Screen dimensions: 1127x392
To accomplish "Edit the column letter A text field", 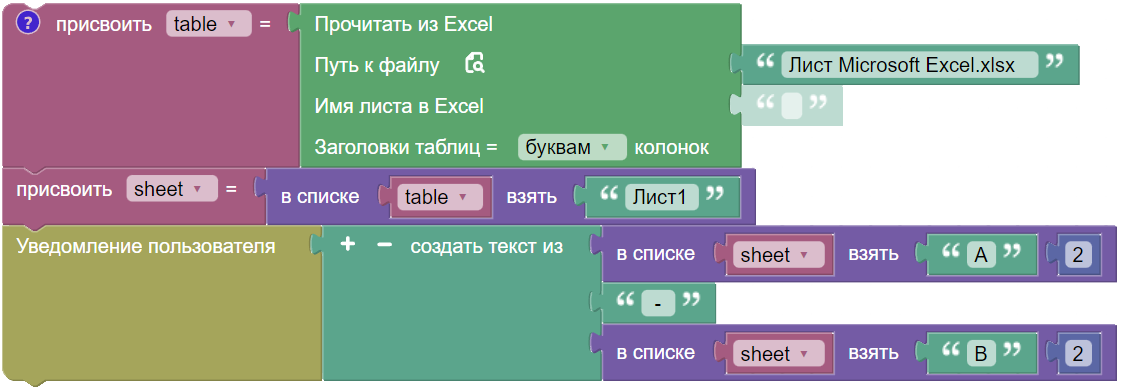I will click(x=981, y=255).
